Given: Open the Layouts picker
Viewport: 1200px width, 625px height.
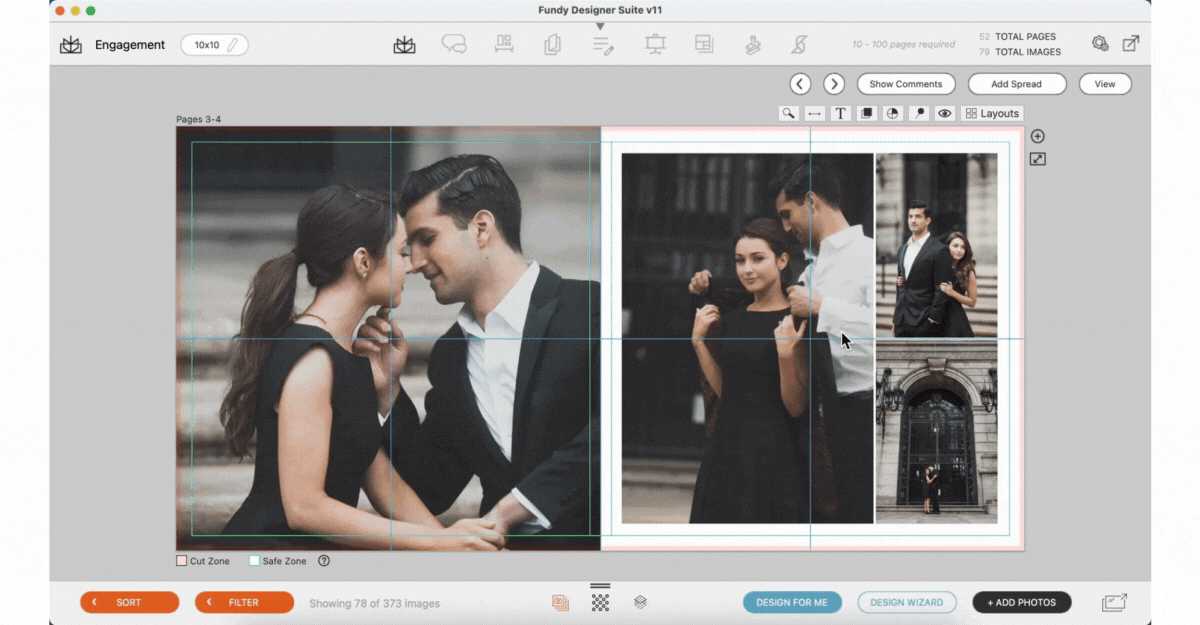Looking at the screenshot, I should [x=992, y=114].
